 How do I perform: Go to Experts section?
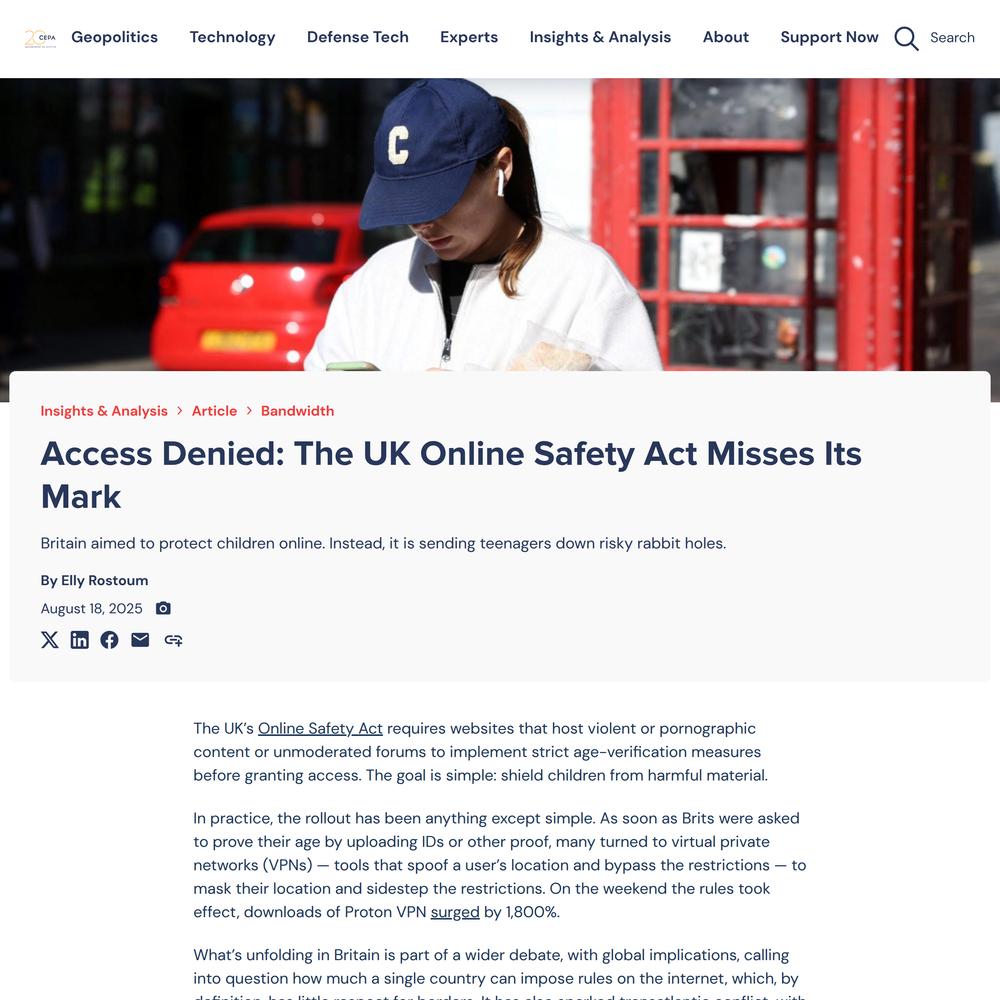pos(469,37)
